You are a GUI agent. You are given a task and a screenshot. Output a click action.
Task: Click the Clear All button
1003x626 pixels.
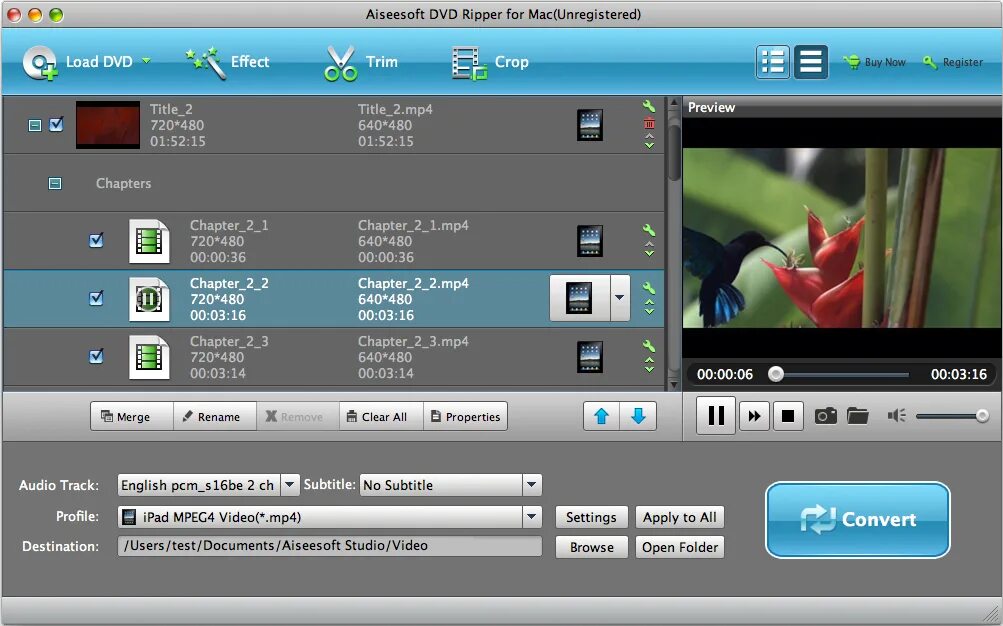tap(381, 416)
